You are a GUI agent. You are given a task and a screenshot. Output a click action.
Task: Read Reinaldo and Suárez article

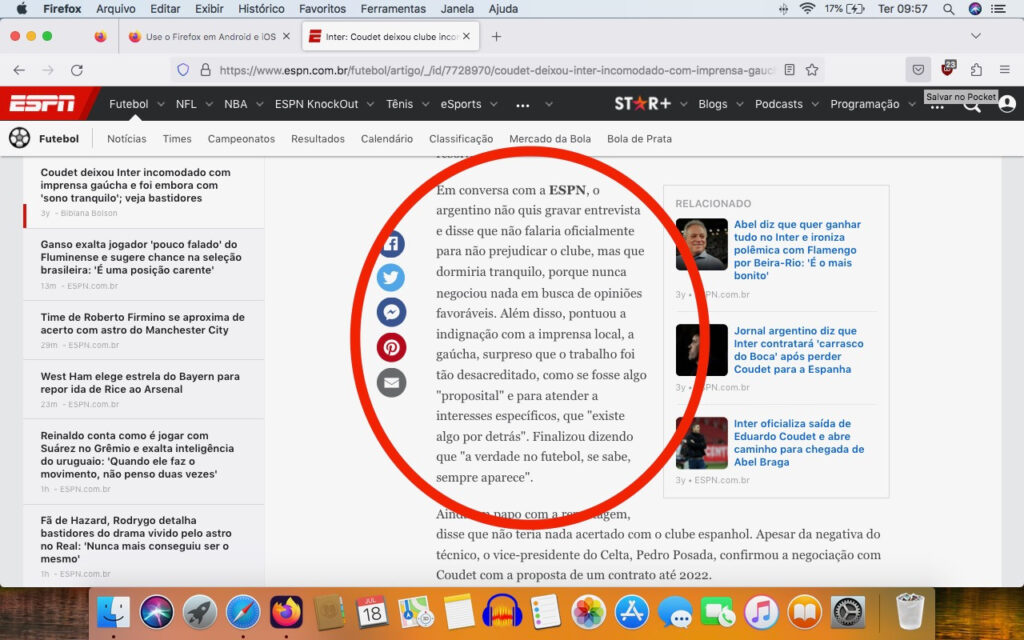137,455
